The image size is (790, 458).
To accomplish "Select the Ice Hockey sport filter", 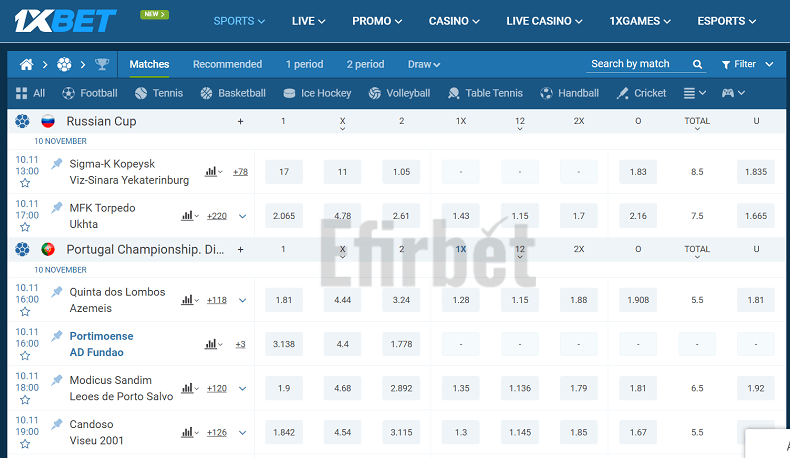I will (x=317, y=93).
